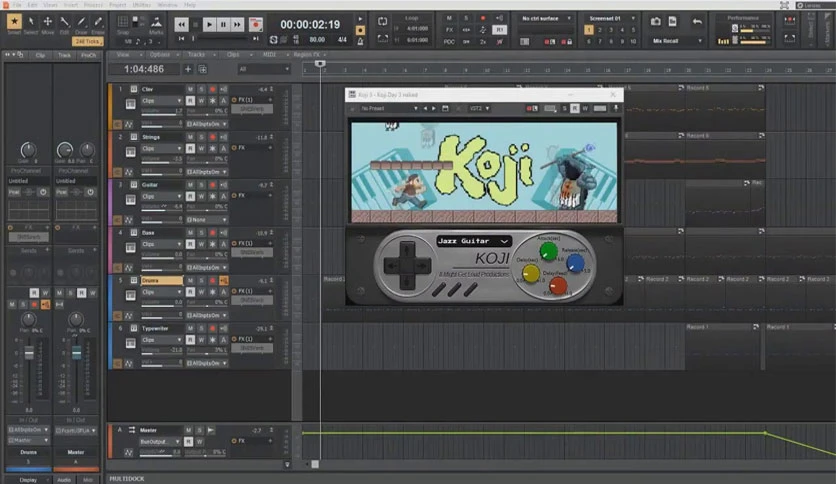
Task: Arm the Guitar track for recording
Action: pos(212,185)
